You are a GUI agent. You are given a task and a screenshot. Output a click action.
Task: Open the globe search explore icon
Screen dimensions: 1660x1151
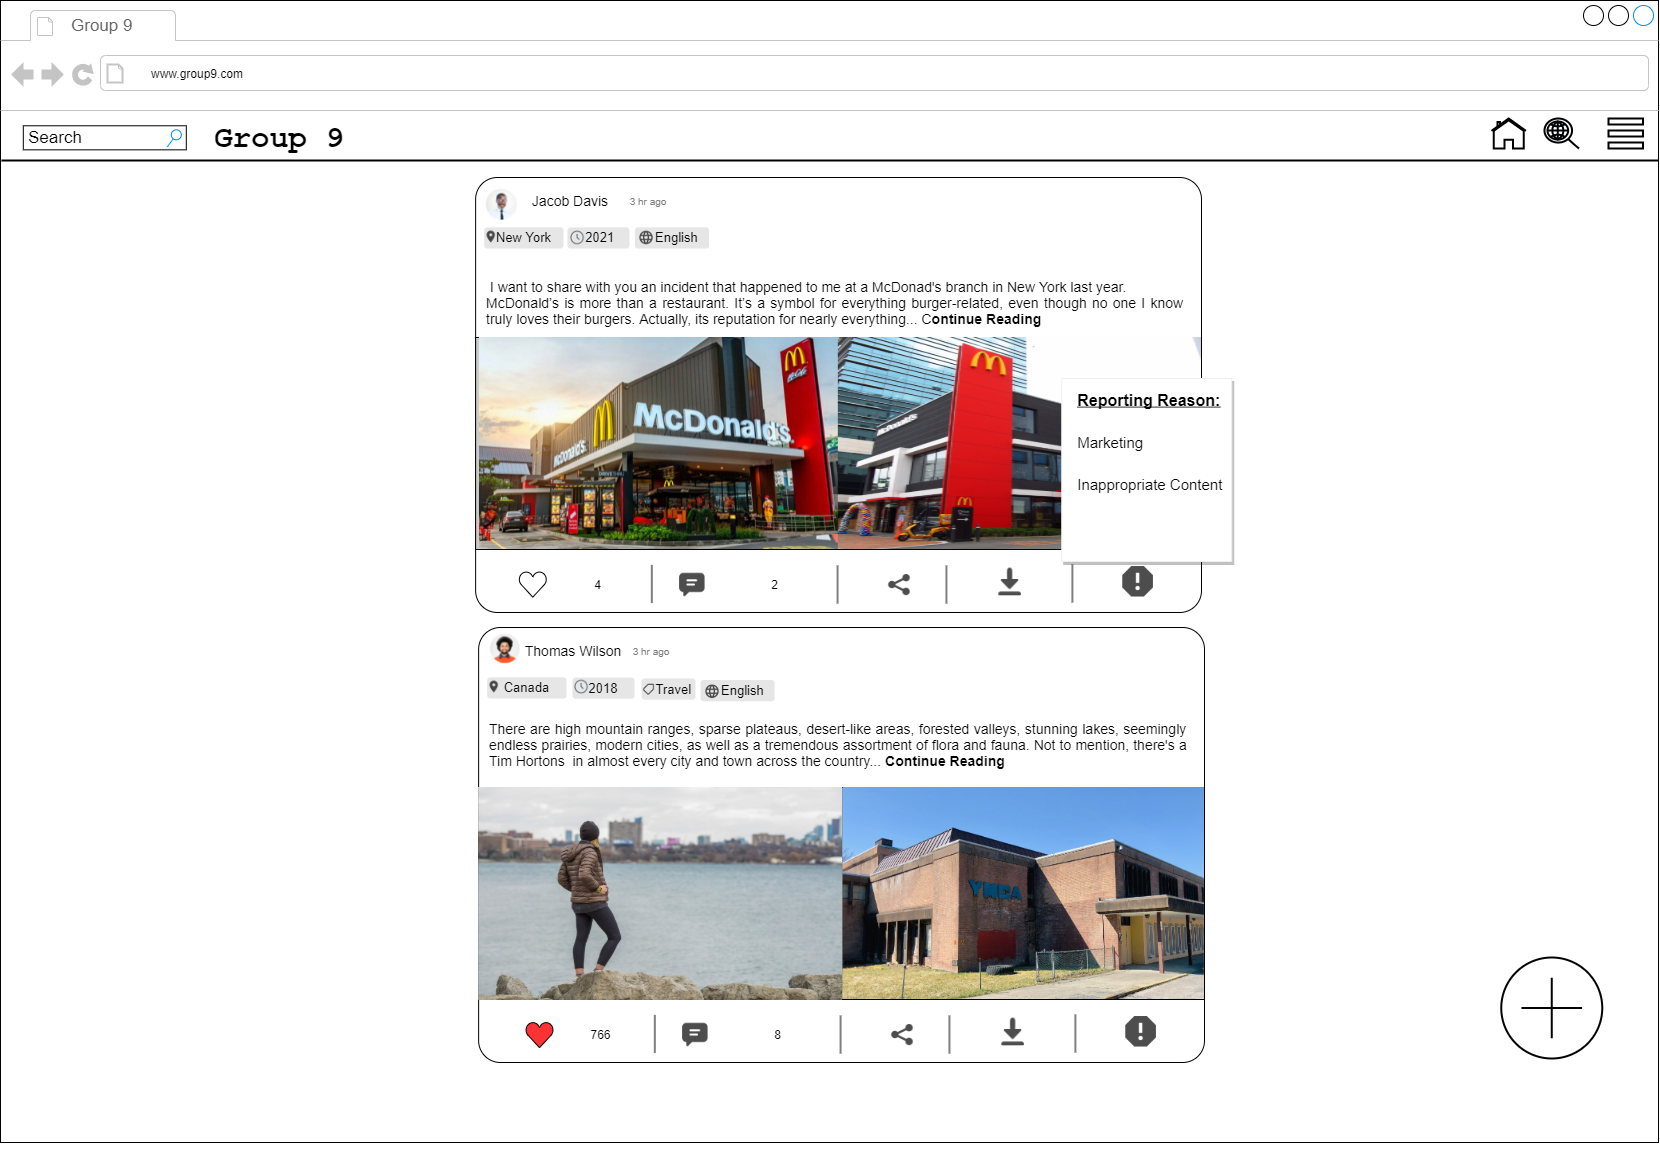pos(1561,133)
